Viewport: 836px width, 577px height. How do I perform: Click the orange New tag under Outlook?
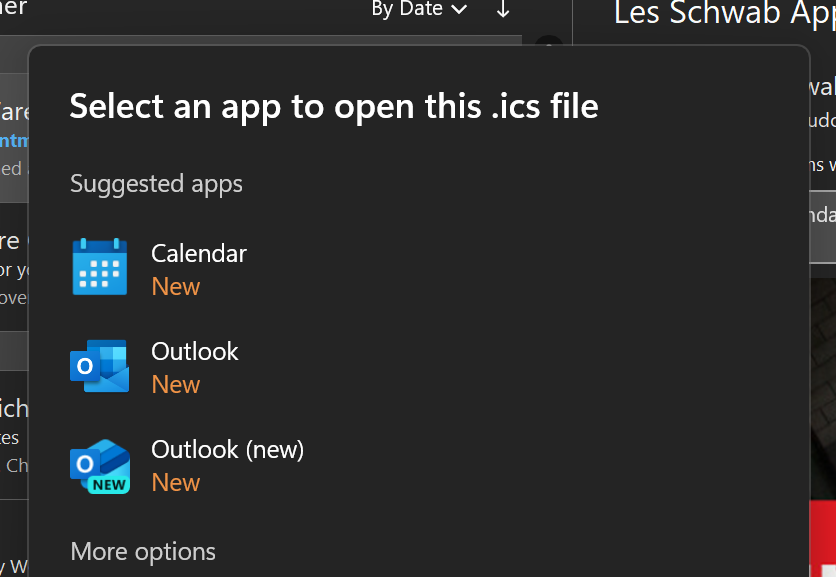176,385
